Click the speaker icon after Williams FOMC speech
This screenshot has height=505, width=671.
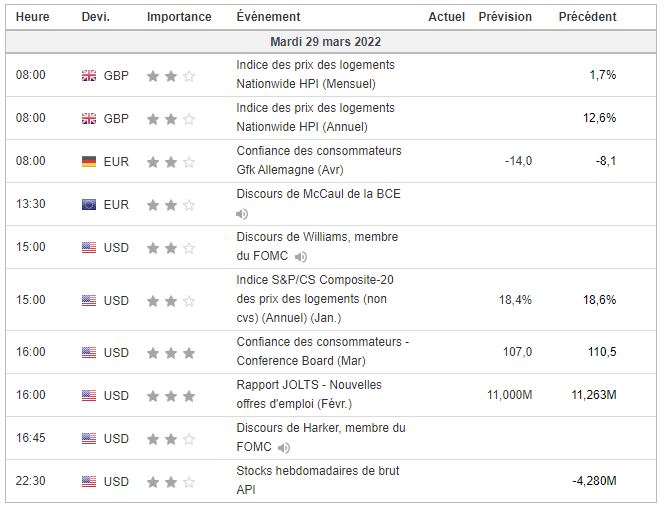[301, 257]
